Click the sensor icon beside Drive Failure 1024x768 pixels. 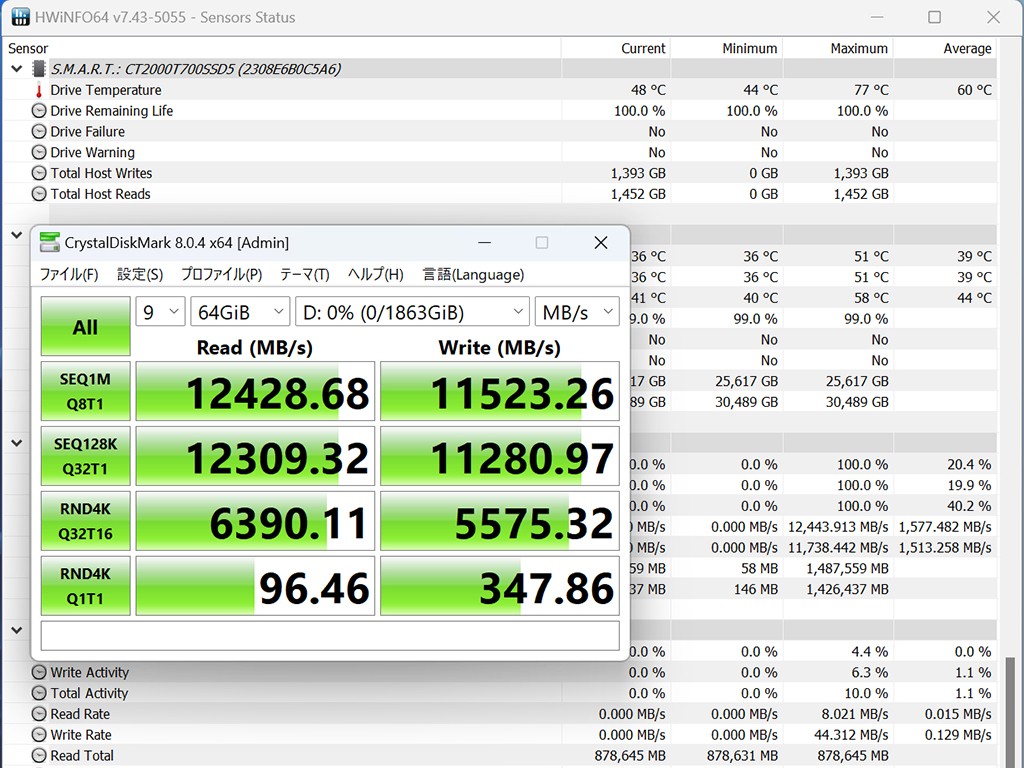click(39, 132)
